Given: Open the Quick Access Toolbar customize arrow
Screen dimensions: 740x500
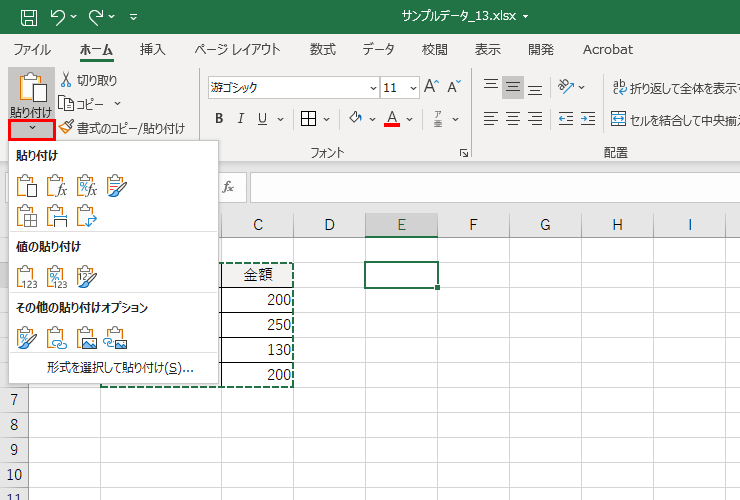Looking at the screenshot, I should (x=134, y=17).
